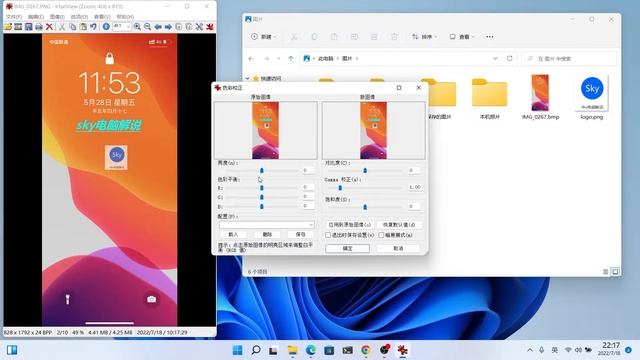The width and height of the screenshot is (640, 360).
Task: Open the 查看(V) menu in IrfanView
Action: [102, 17]
